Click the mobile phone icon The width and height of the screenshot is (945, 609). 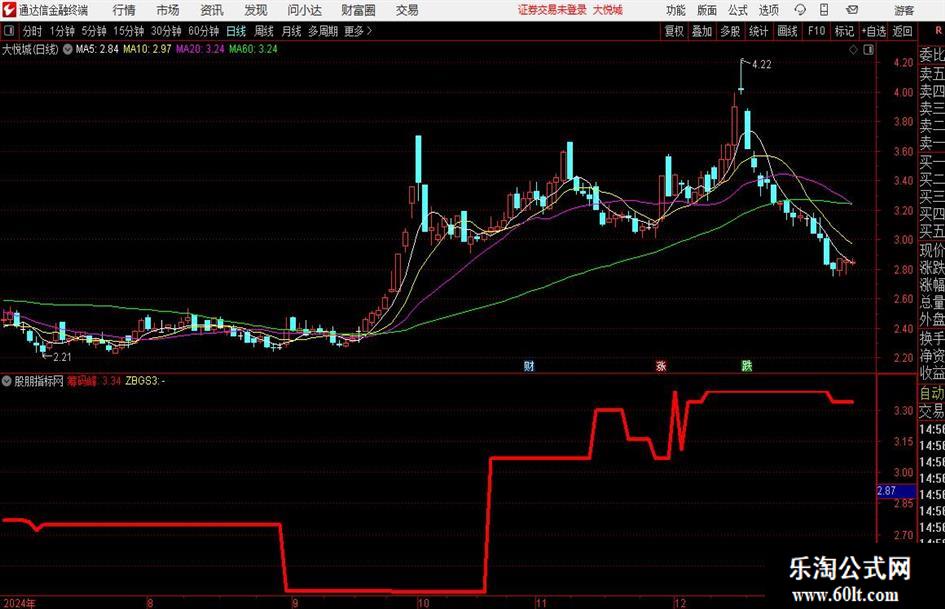[824, 10]
